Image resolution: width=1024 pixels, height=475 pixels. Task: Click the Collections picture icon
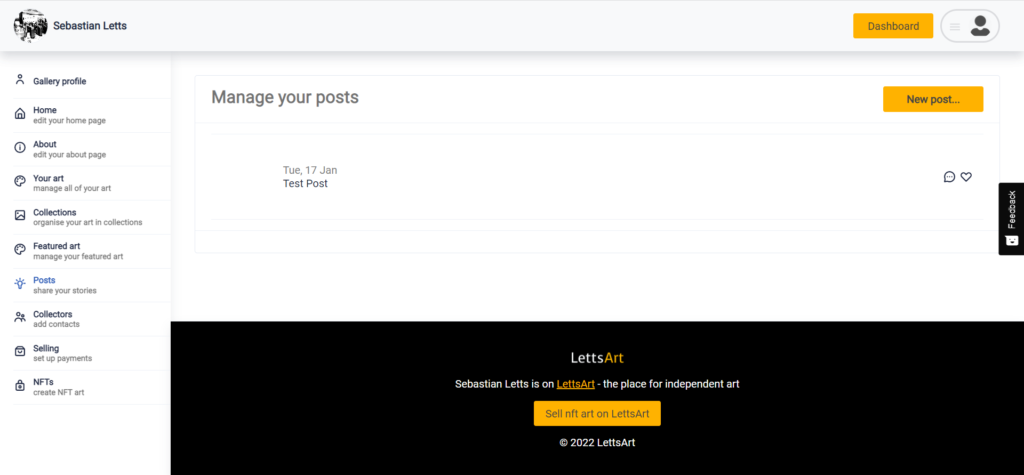20,215
